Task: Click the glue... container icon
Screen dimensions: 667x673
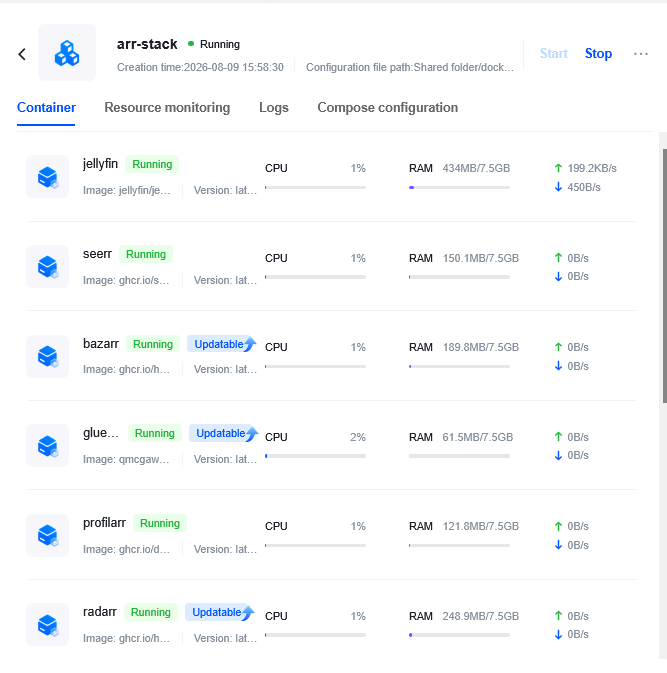Action: 48,446
